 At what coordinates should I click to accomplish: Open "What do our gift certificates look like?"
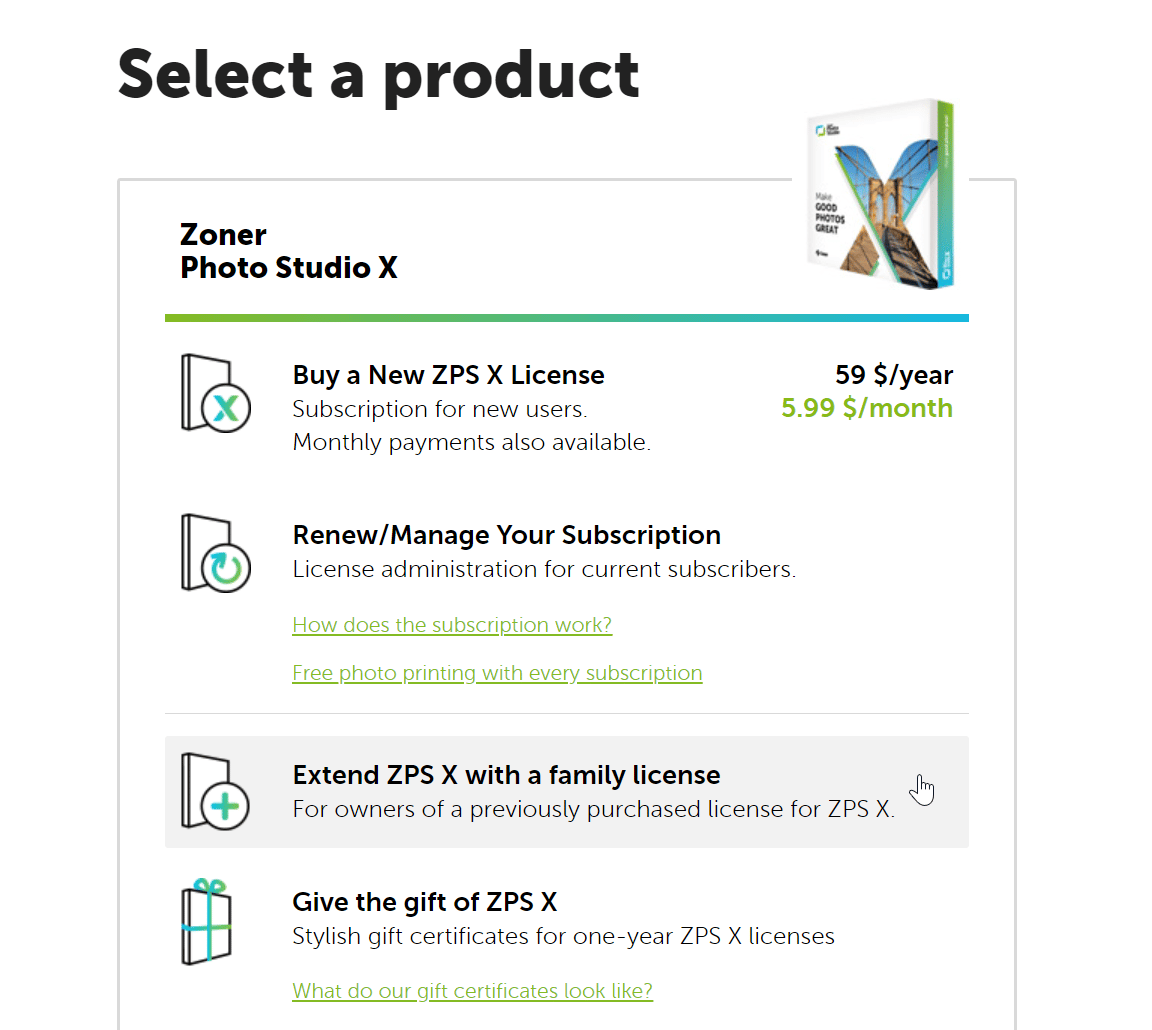click(472, 990)
